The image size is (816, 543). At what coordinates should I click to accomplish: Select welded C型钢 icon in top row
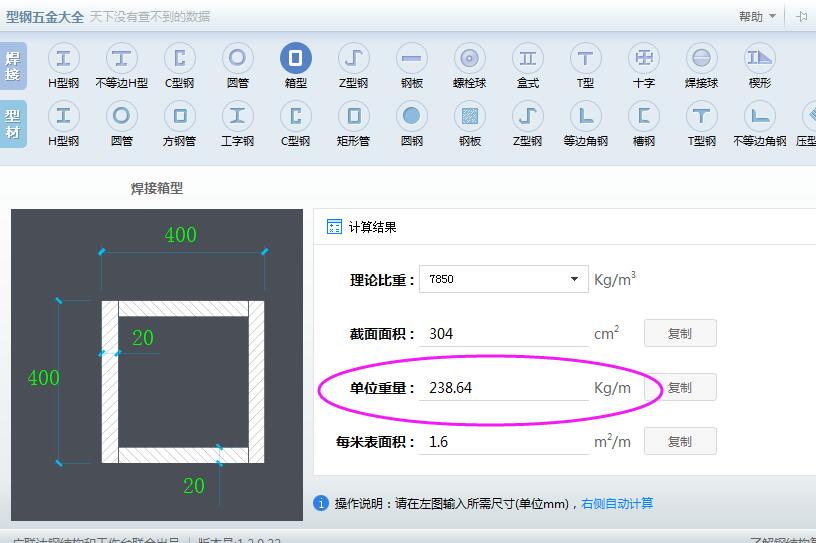pyautogui.click(x=180, y=58)
